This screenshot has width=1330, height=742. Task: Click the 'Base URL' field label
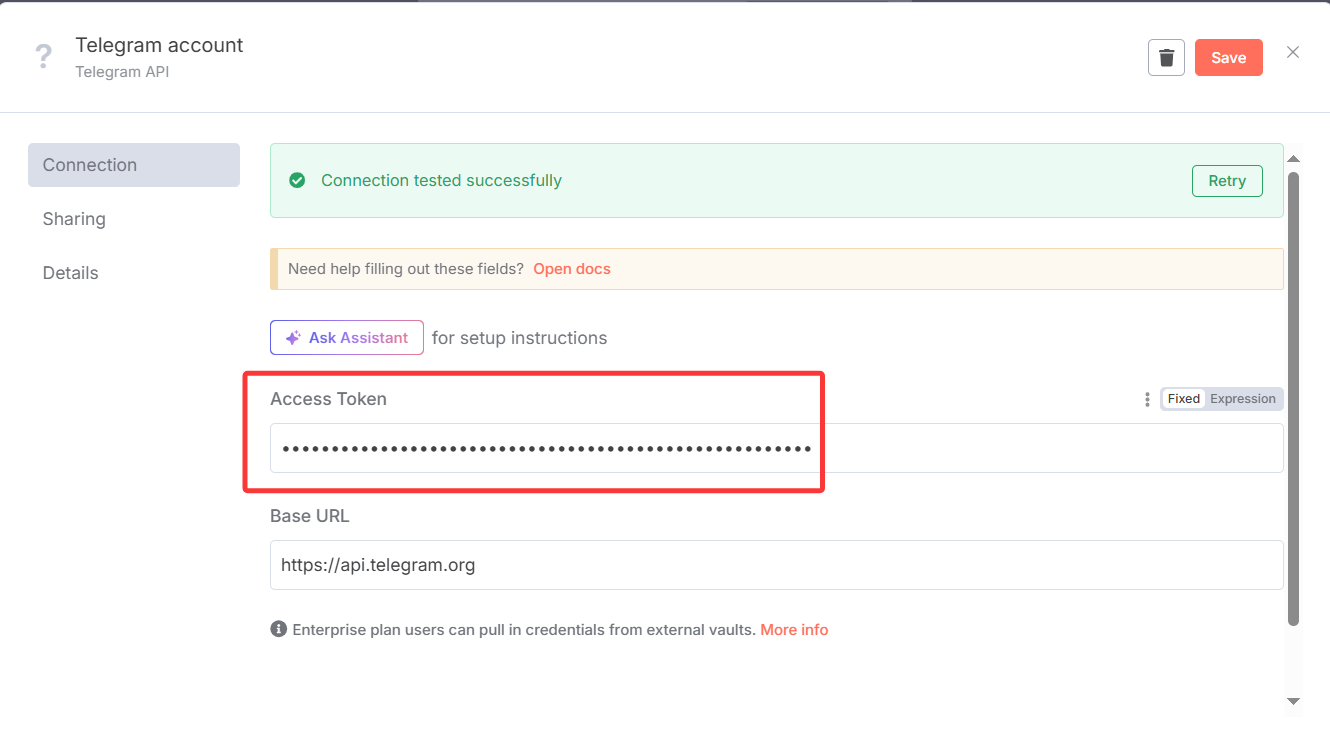[x=310, y=516]
